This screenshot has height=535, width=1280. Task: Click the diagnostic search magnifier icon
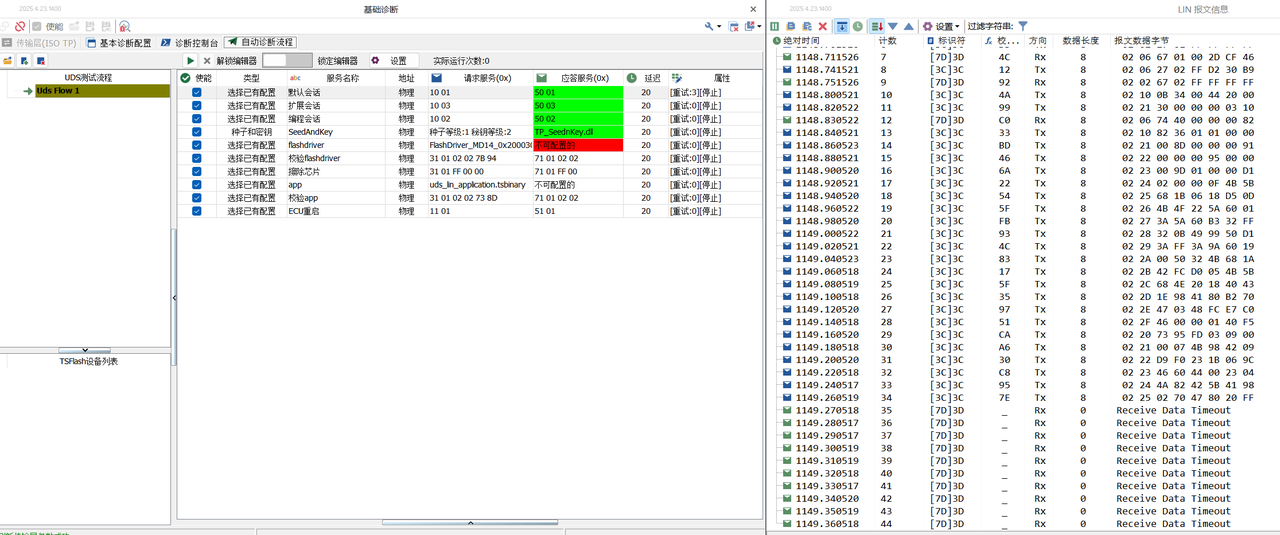pyautogui.click(x=124, y=26)
